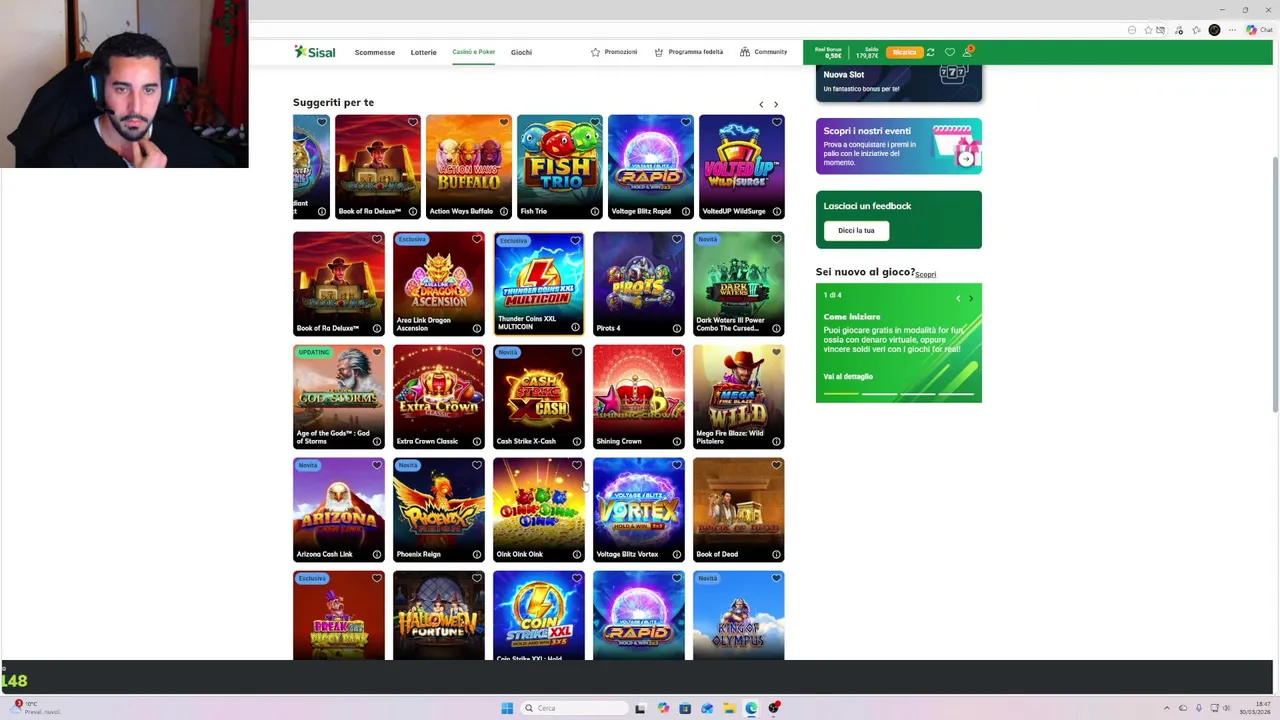Open Microsoft Store from the taskbar

click(685, 708)
